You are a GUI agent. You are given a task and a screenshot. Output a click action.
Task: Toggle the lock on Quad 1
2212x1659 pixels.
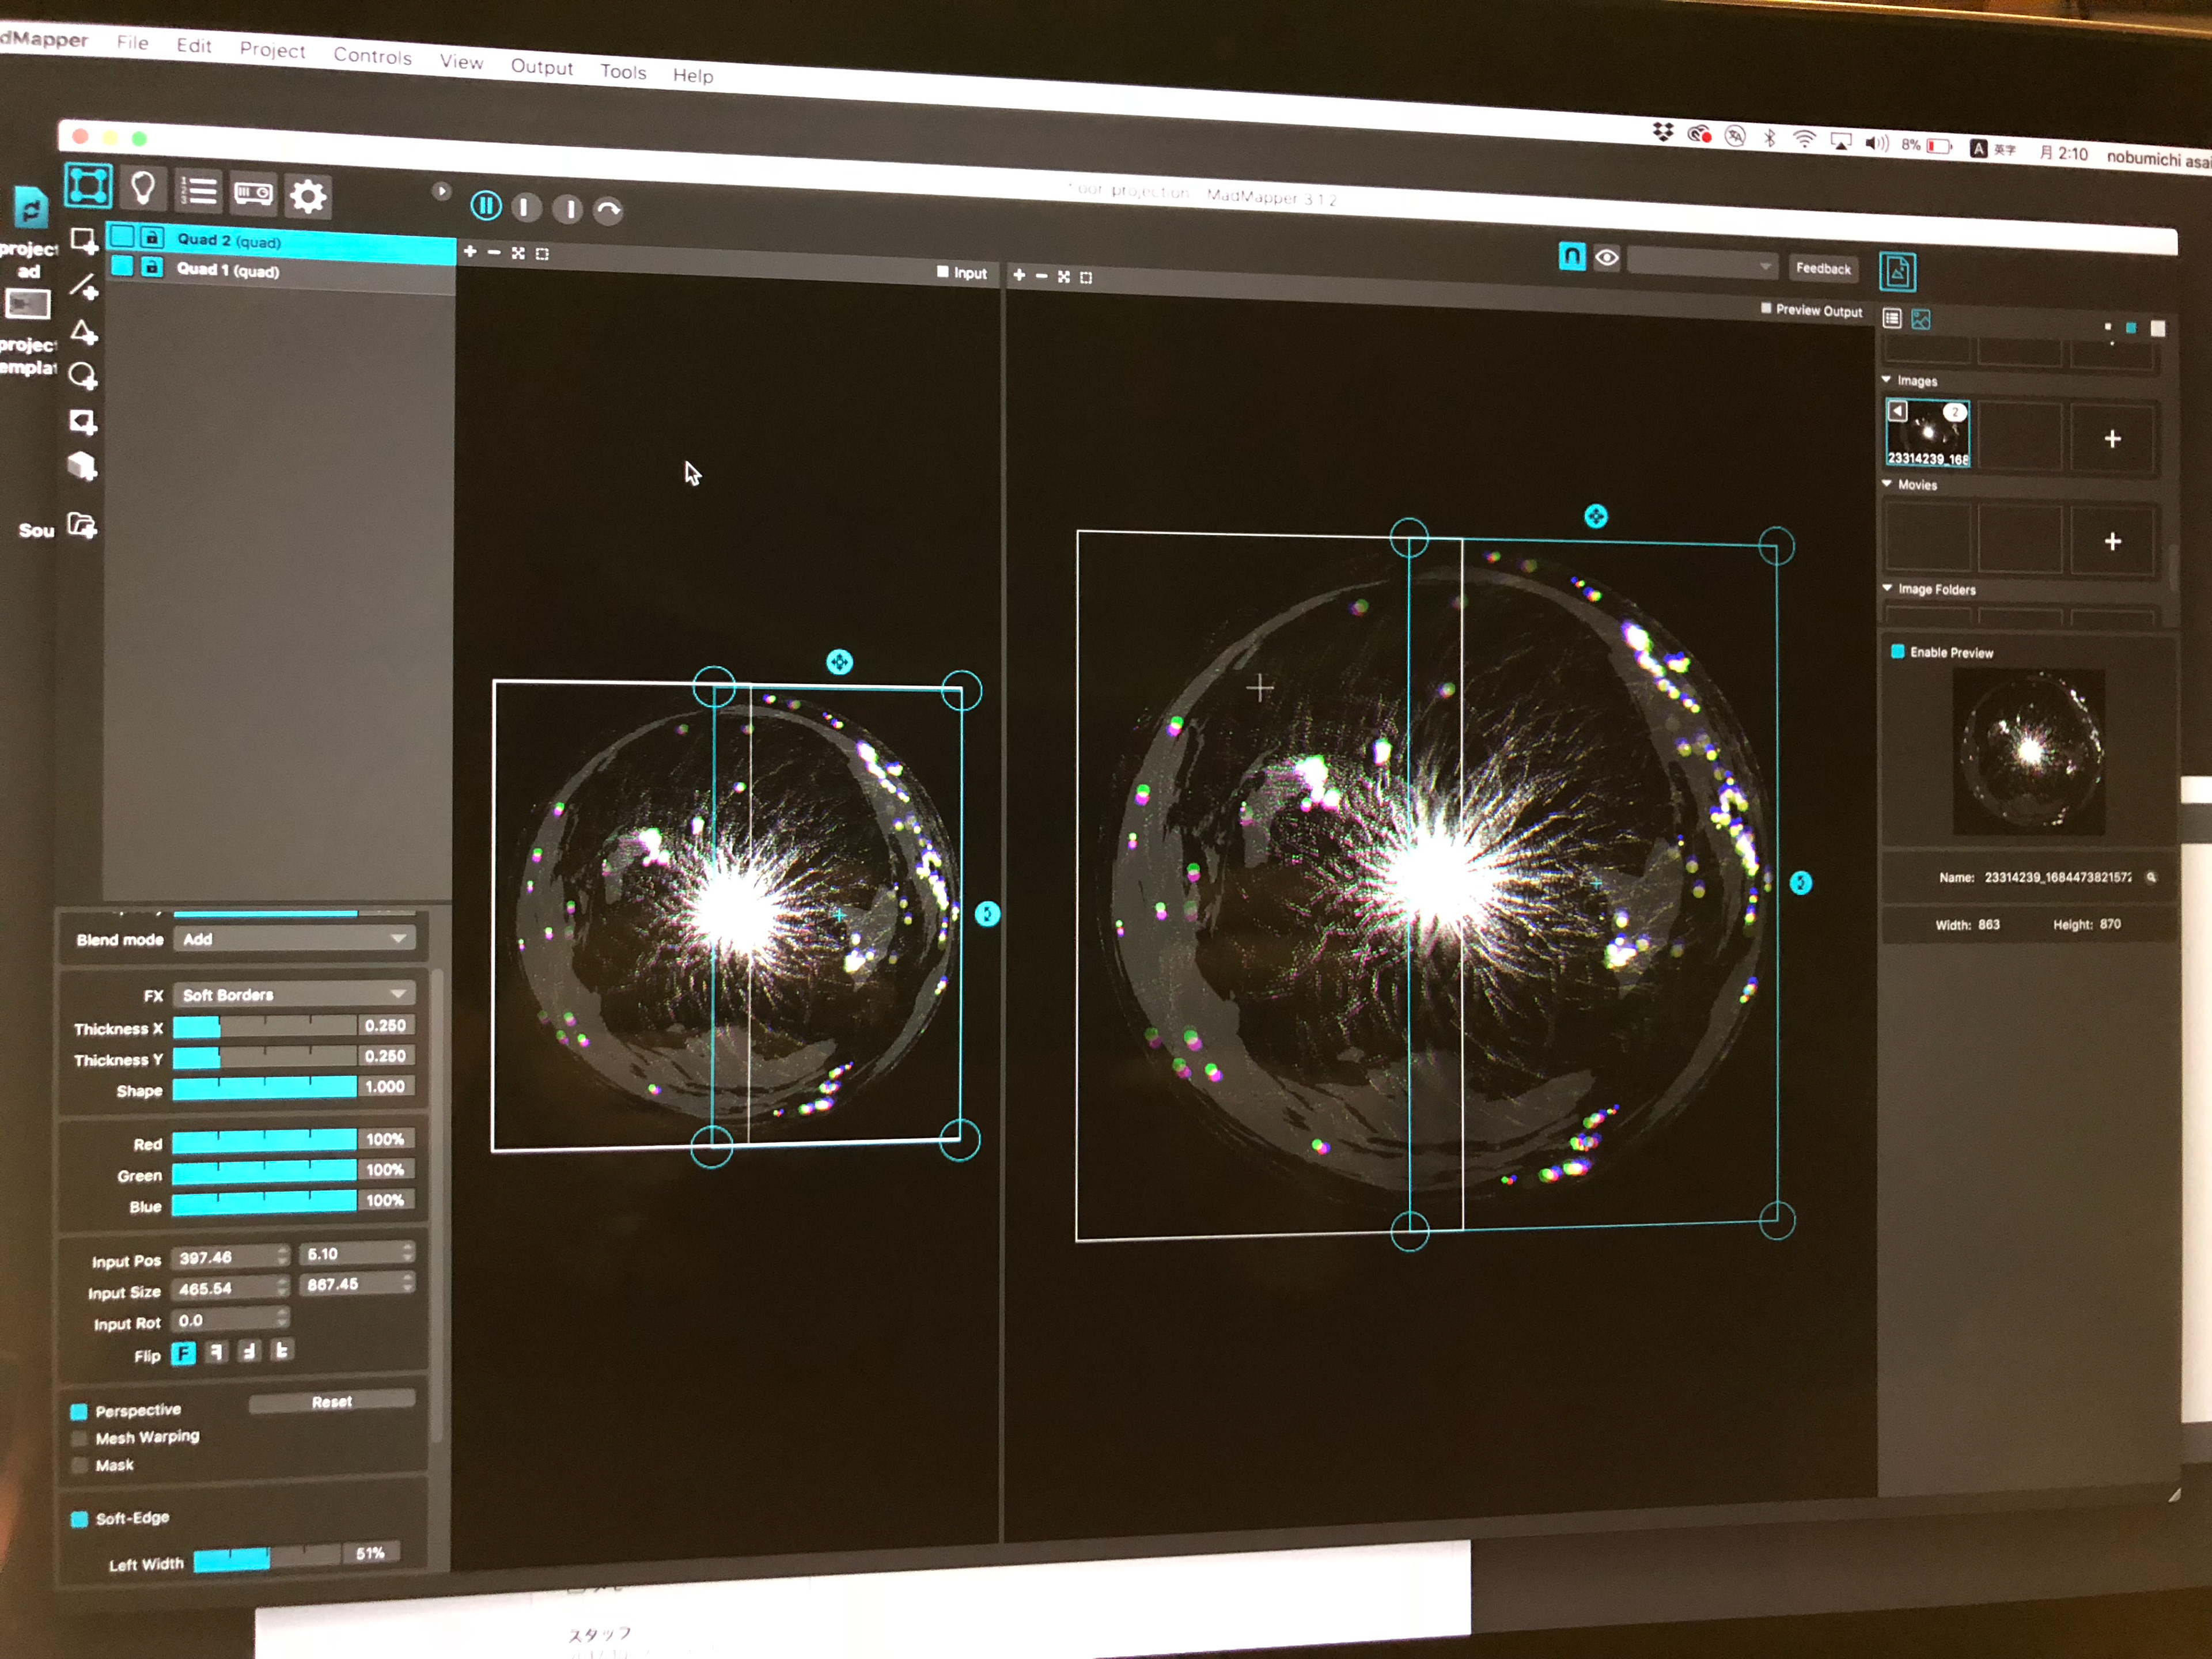click(x=151, y=267)
